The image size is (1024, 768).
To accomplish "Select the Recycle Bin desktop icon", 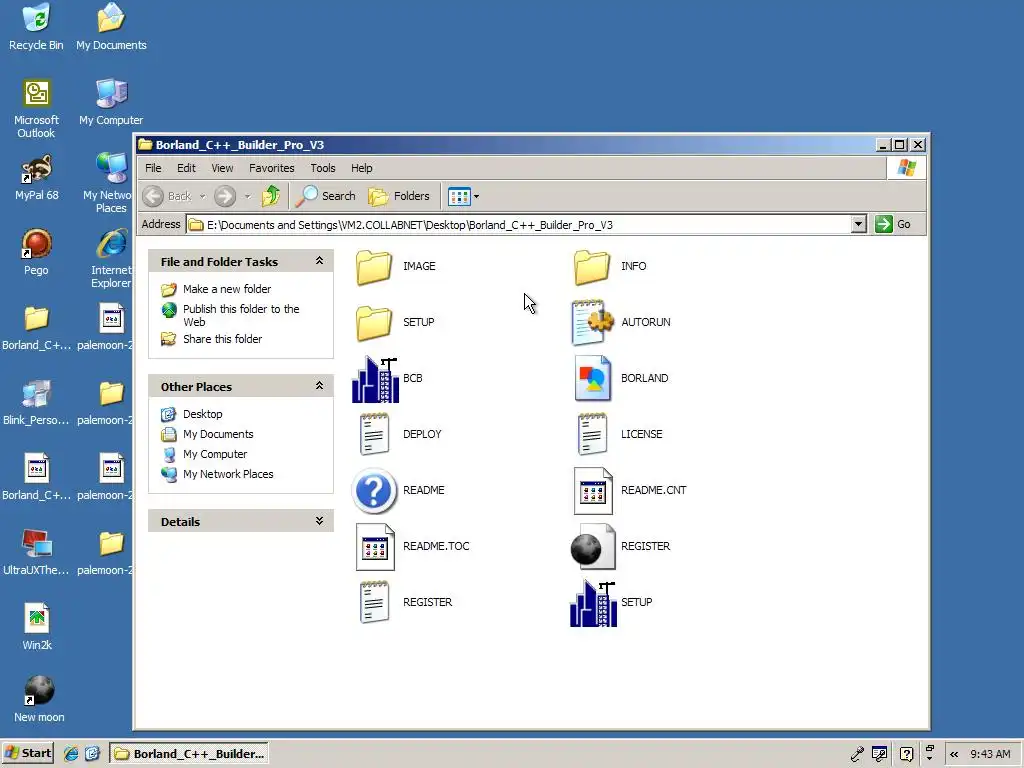I will [36, 27].
